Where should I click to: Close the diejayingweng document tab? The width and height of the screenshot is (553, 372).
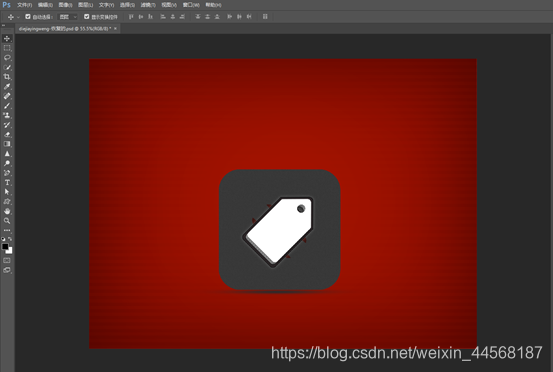pyautogui.click(x=115, y=29)
